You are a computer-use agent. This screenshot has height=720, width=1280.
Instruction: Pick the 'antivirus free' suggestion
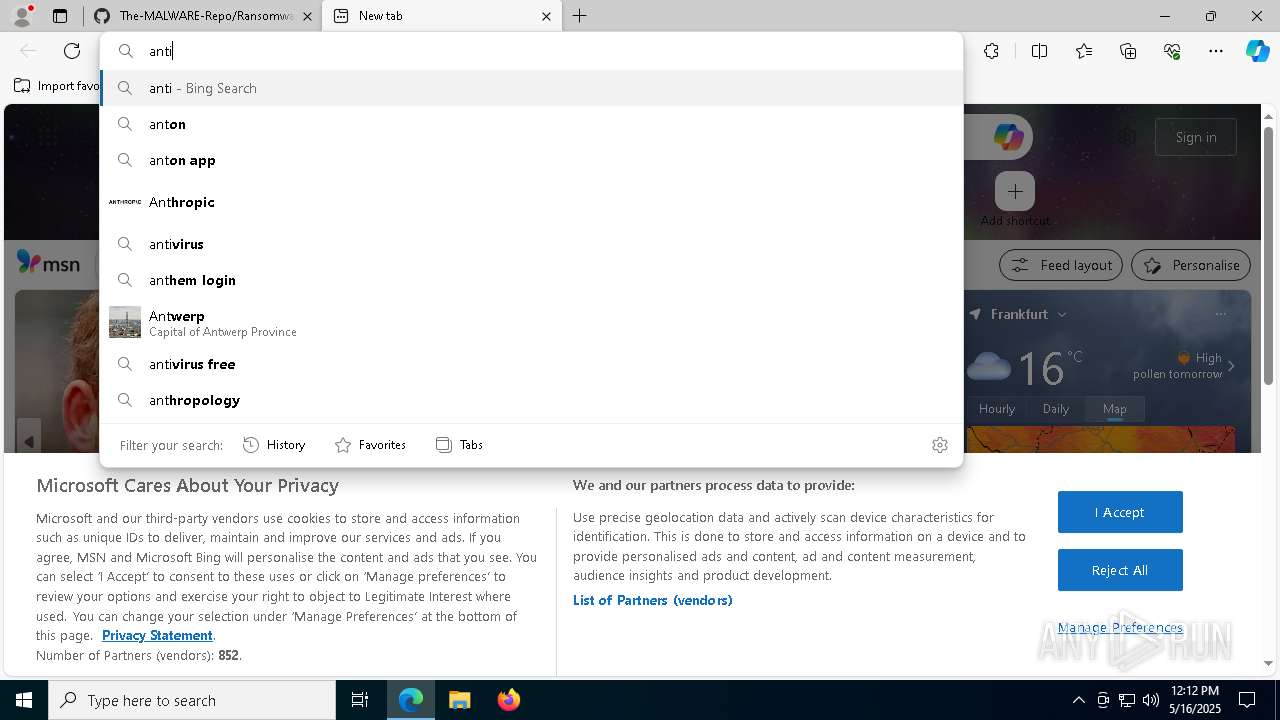point(531,364)
